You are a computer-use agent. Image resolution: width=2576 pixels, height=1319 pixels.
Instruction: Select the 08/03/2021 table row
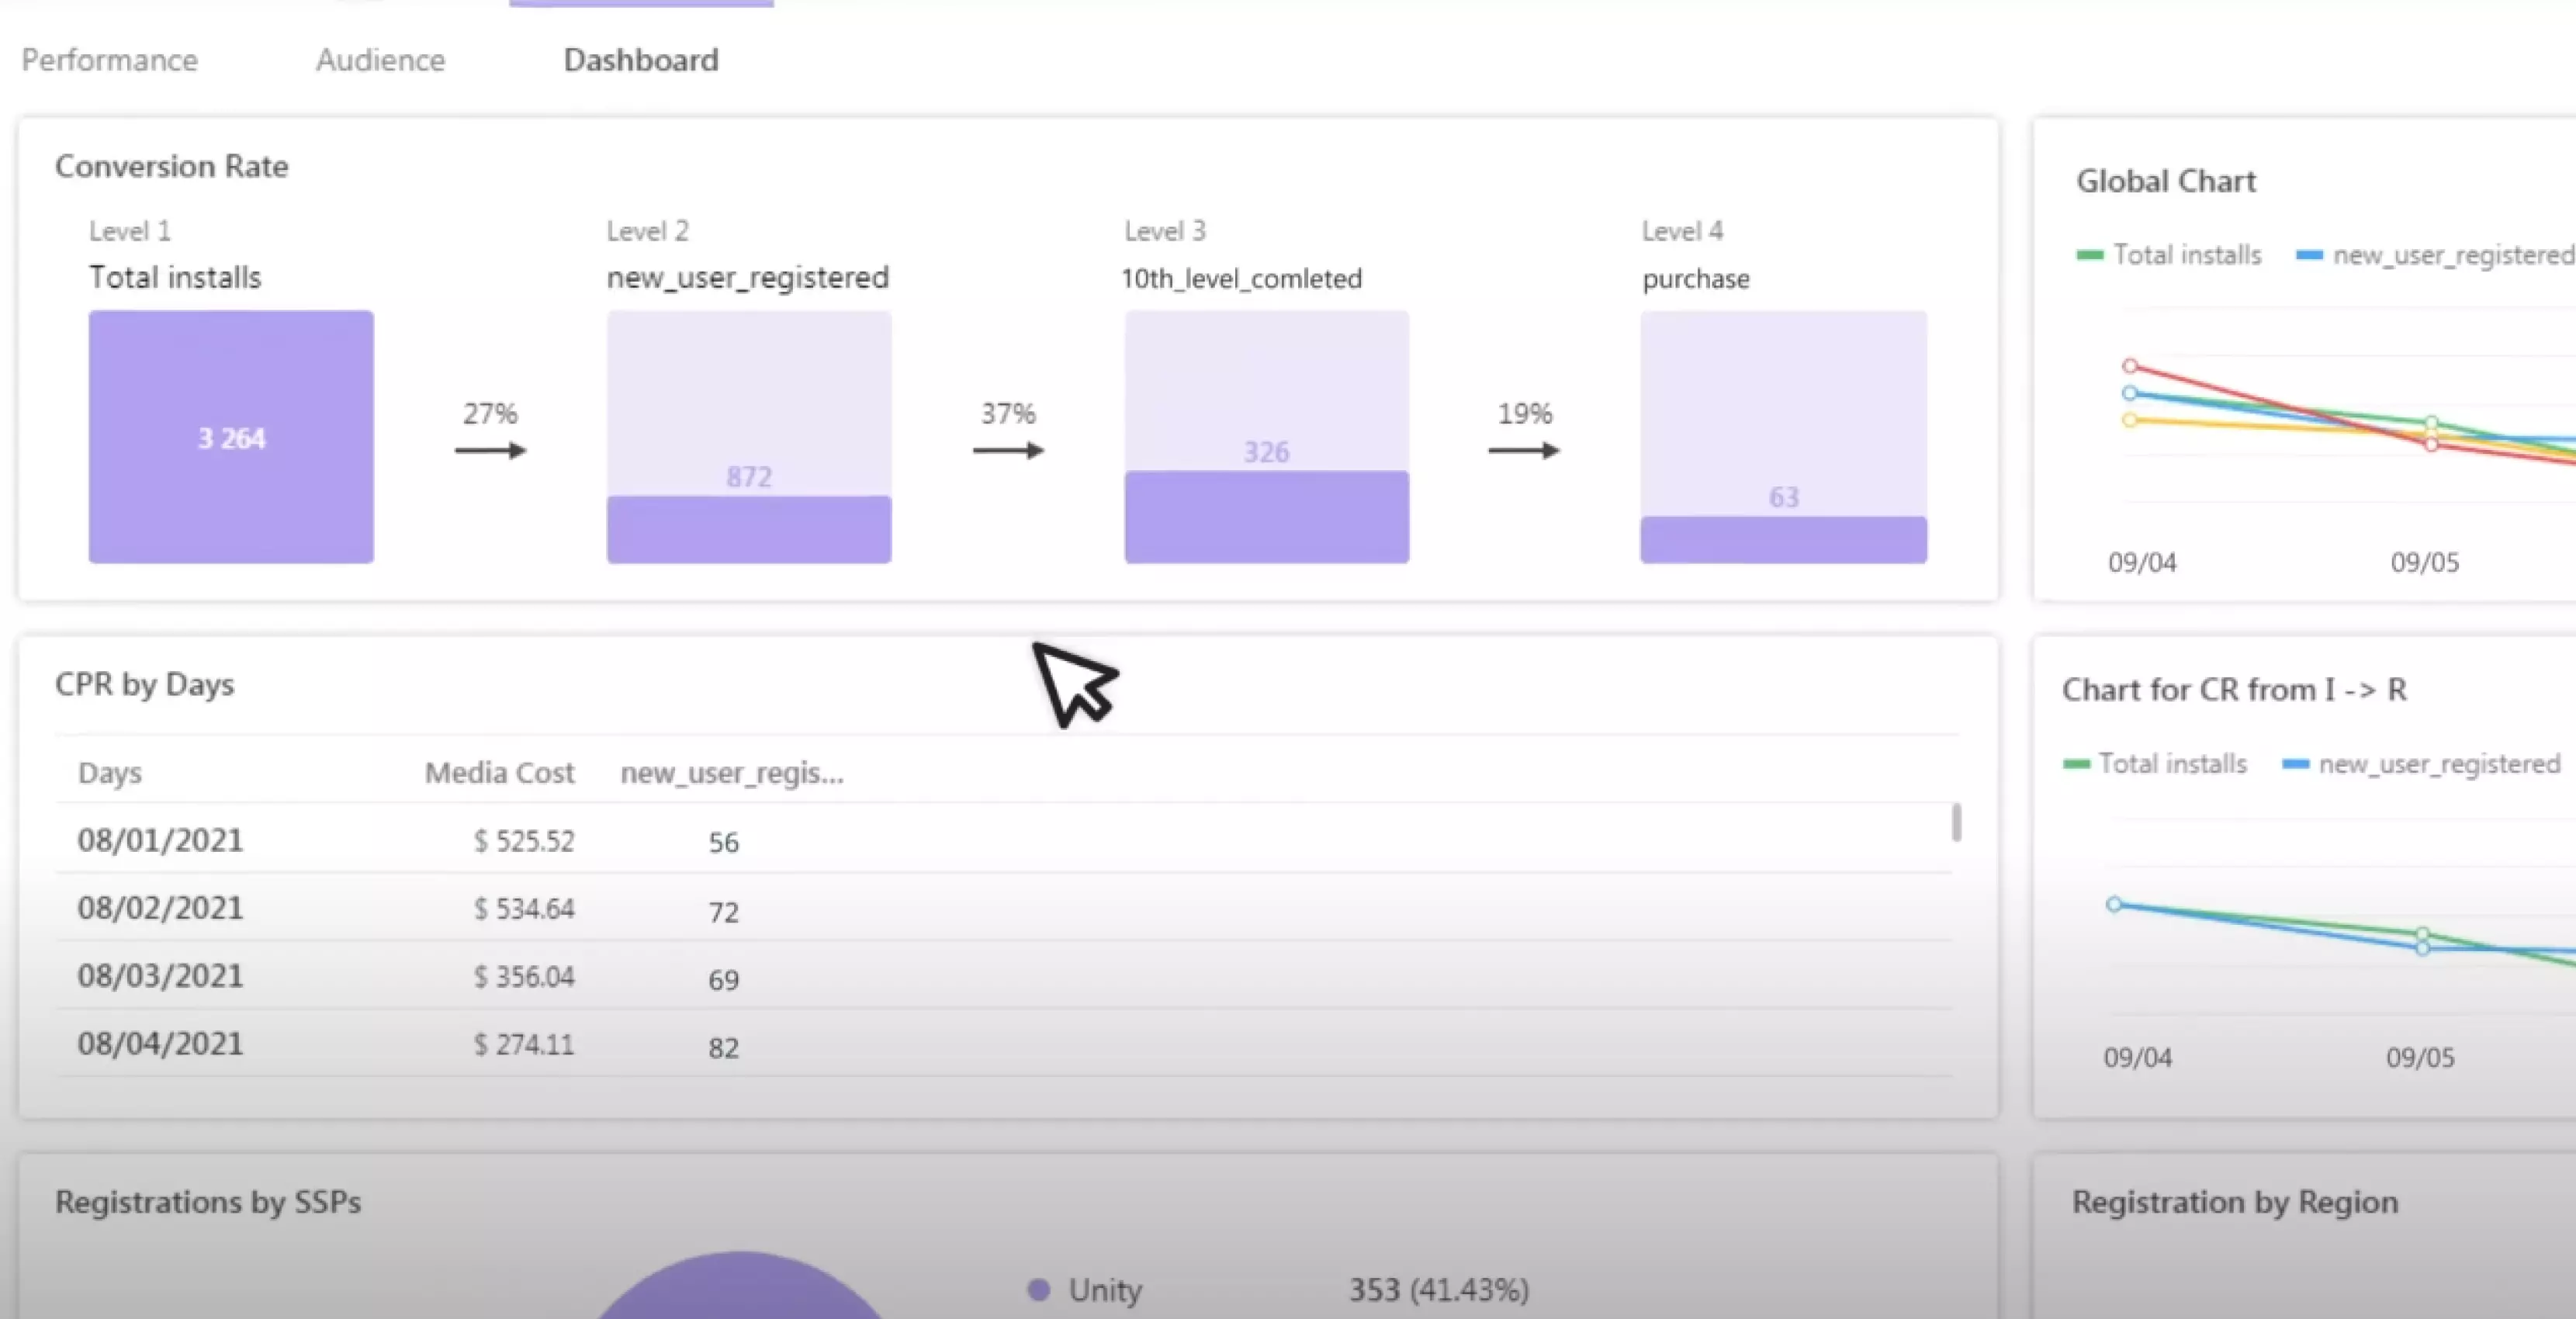[1004, 976]
